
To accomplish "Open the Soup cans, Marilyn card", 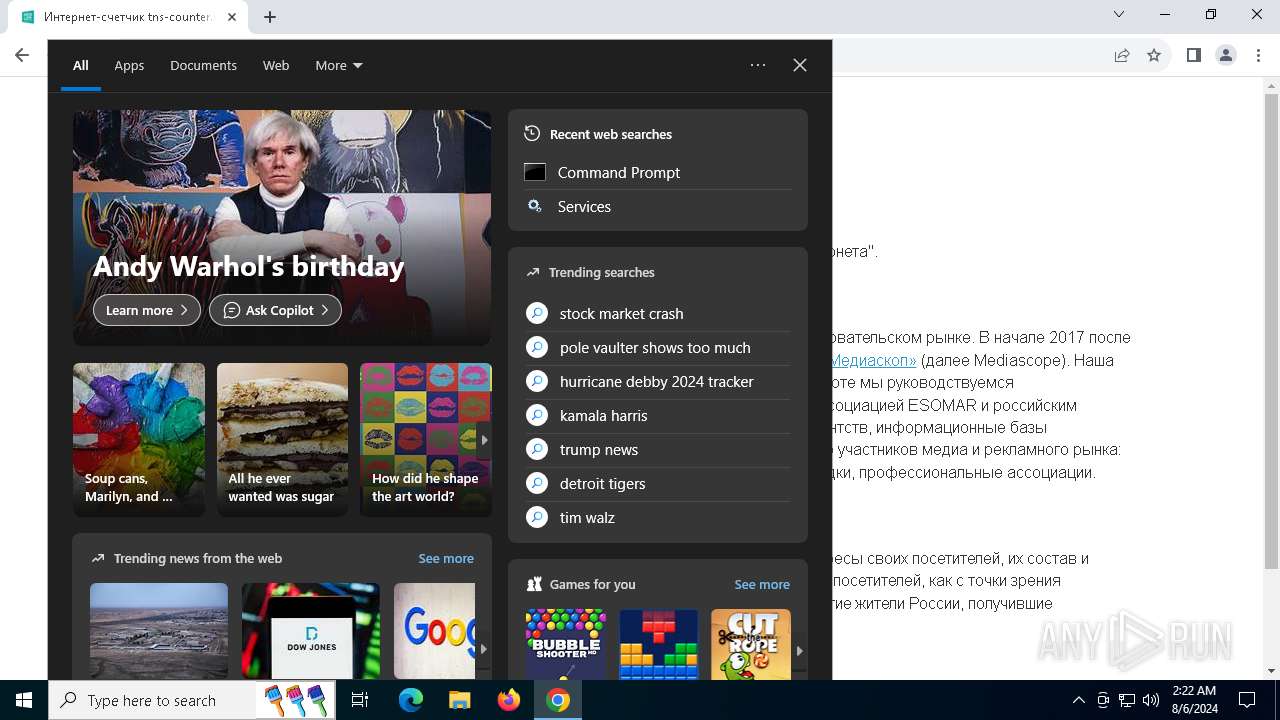I will pyautogui.click(x=139, y=440).
